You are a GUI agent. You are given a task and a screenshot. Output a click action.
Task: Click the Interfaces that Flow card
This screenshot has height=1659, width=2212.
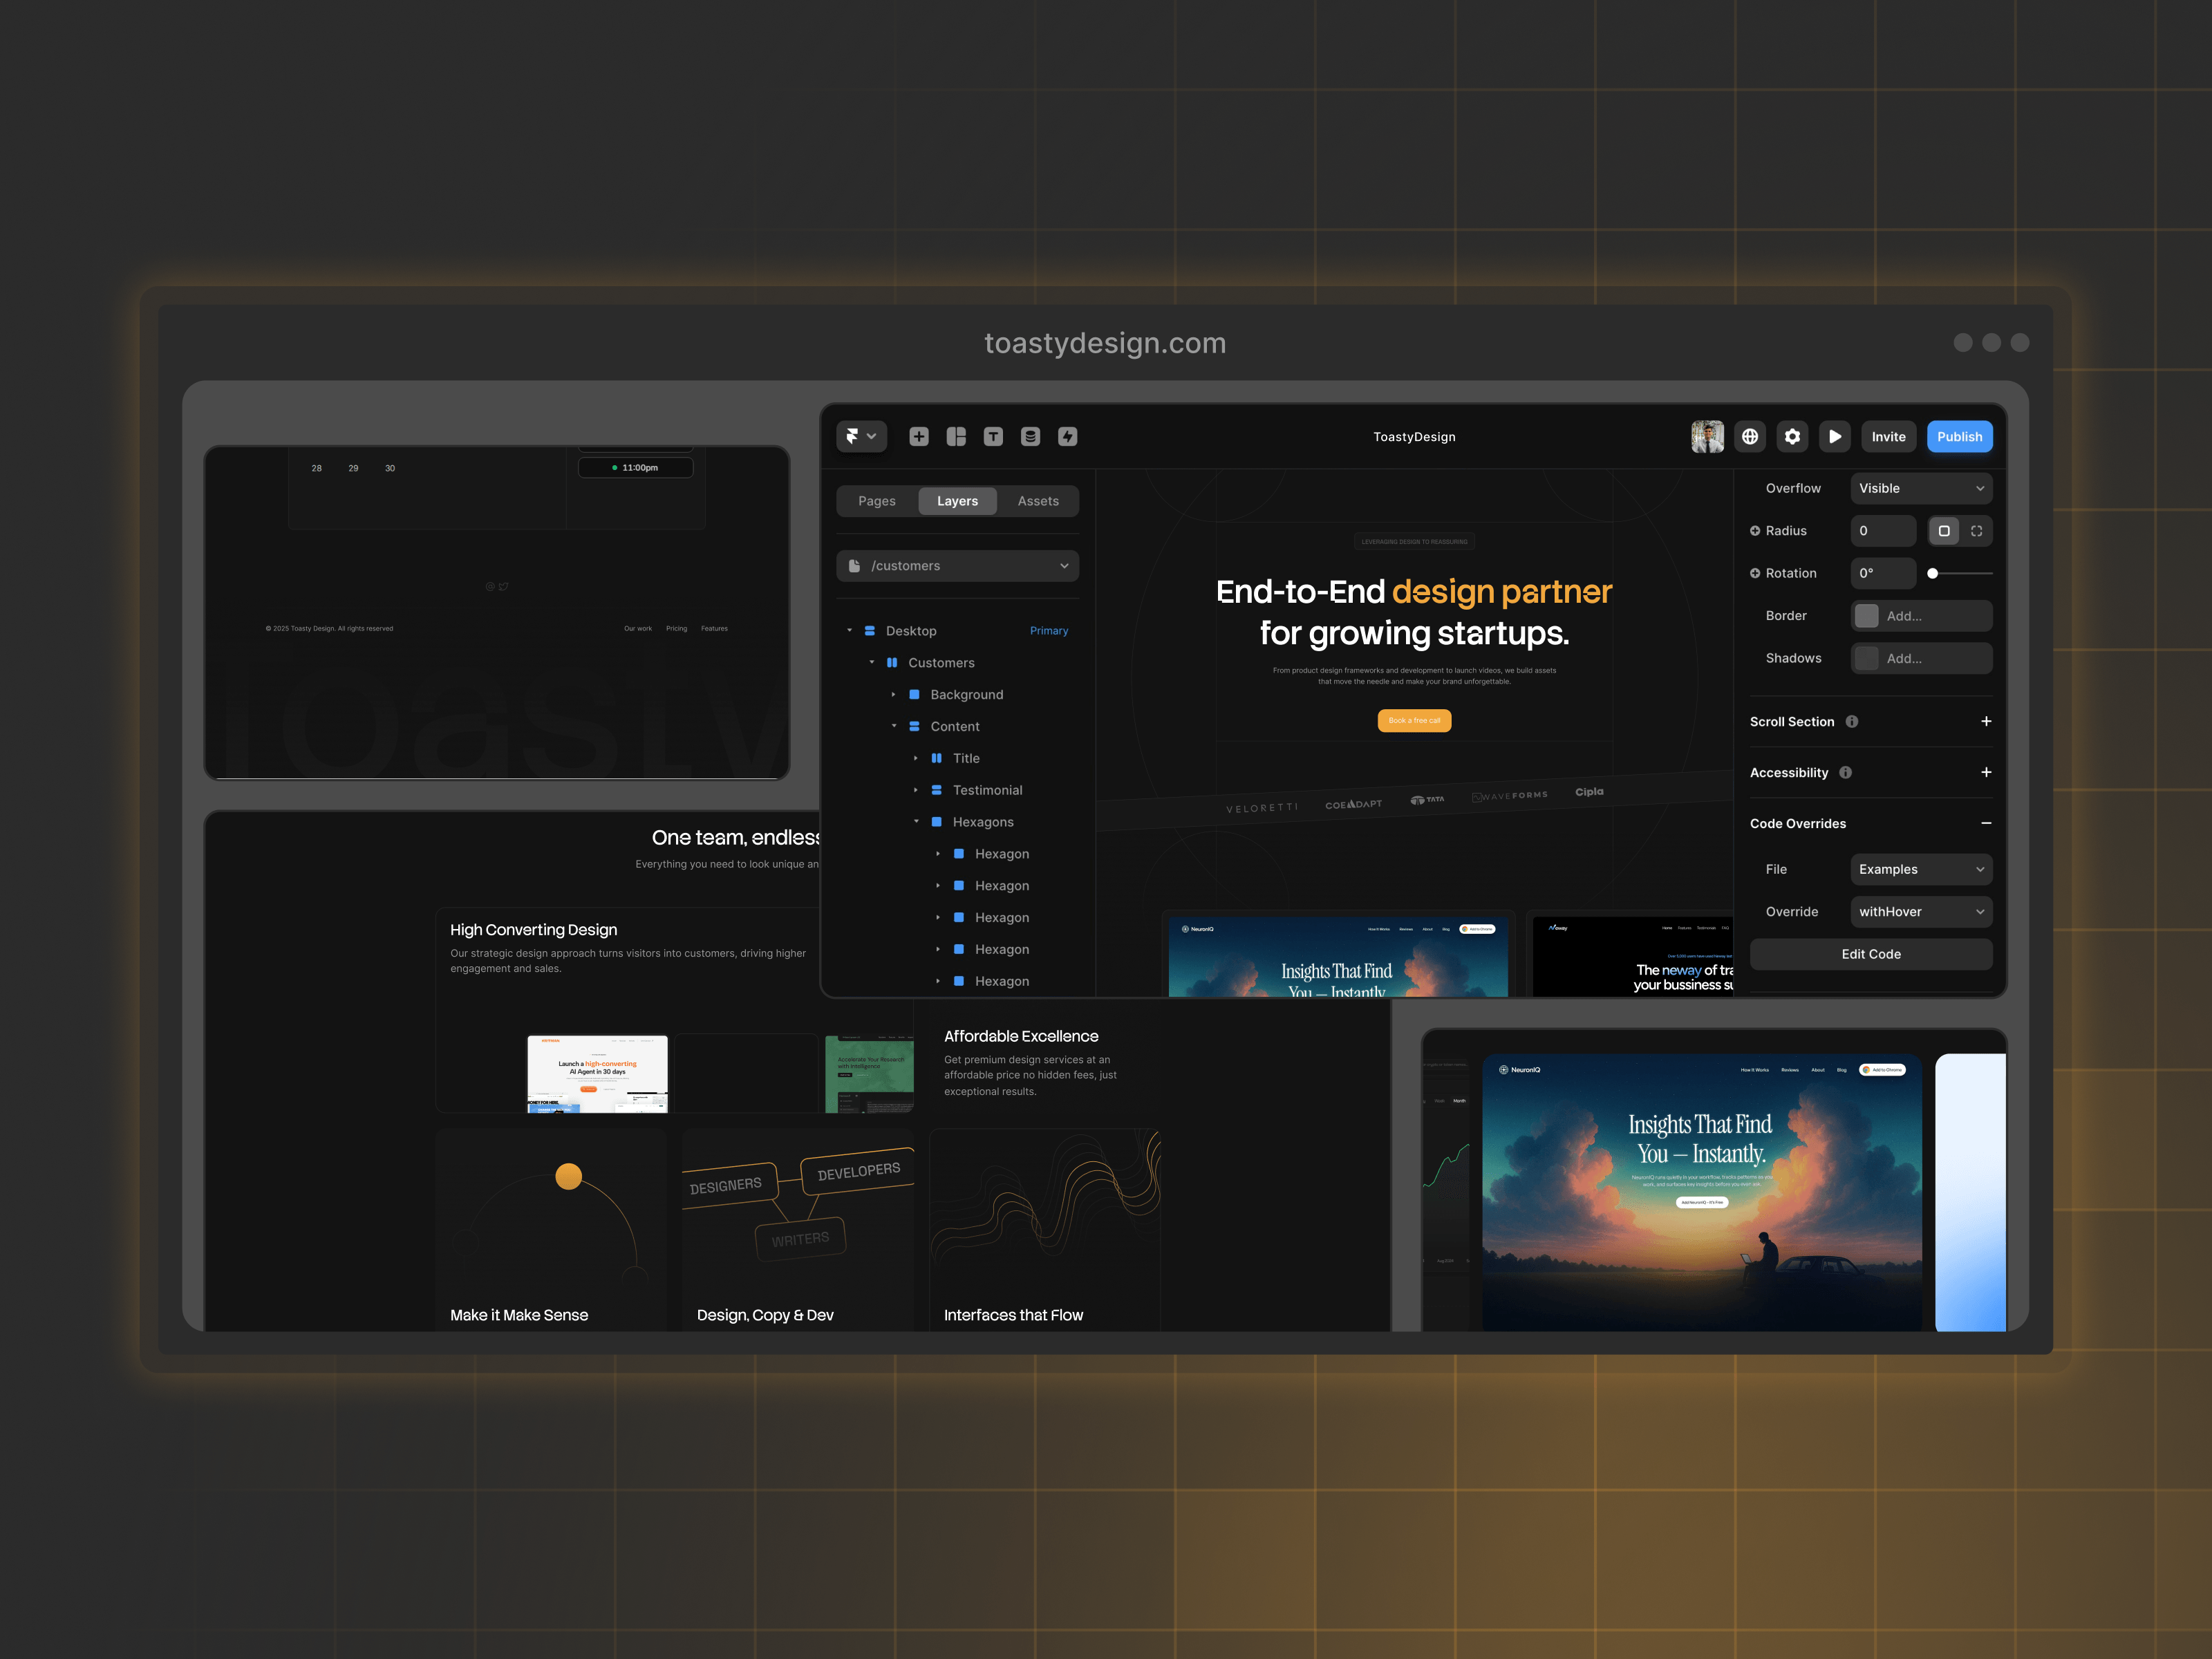1045,1230
